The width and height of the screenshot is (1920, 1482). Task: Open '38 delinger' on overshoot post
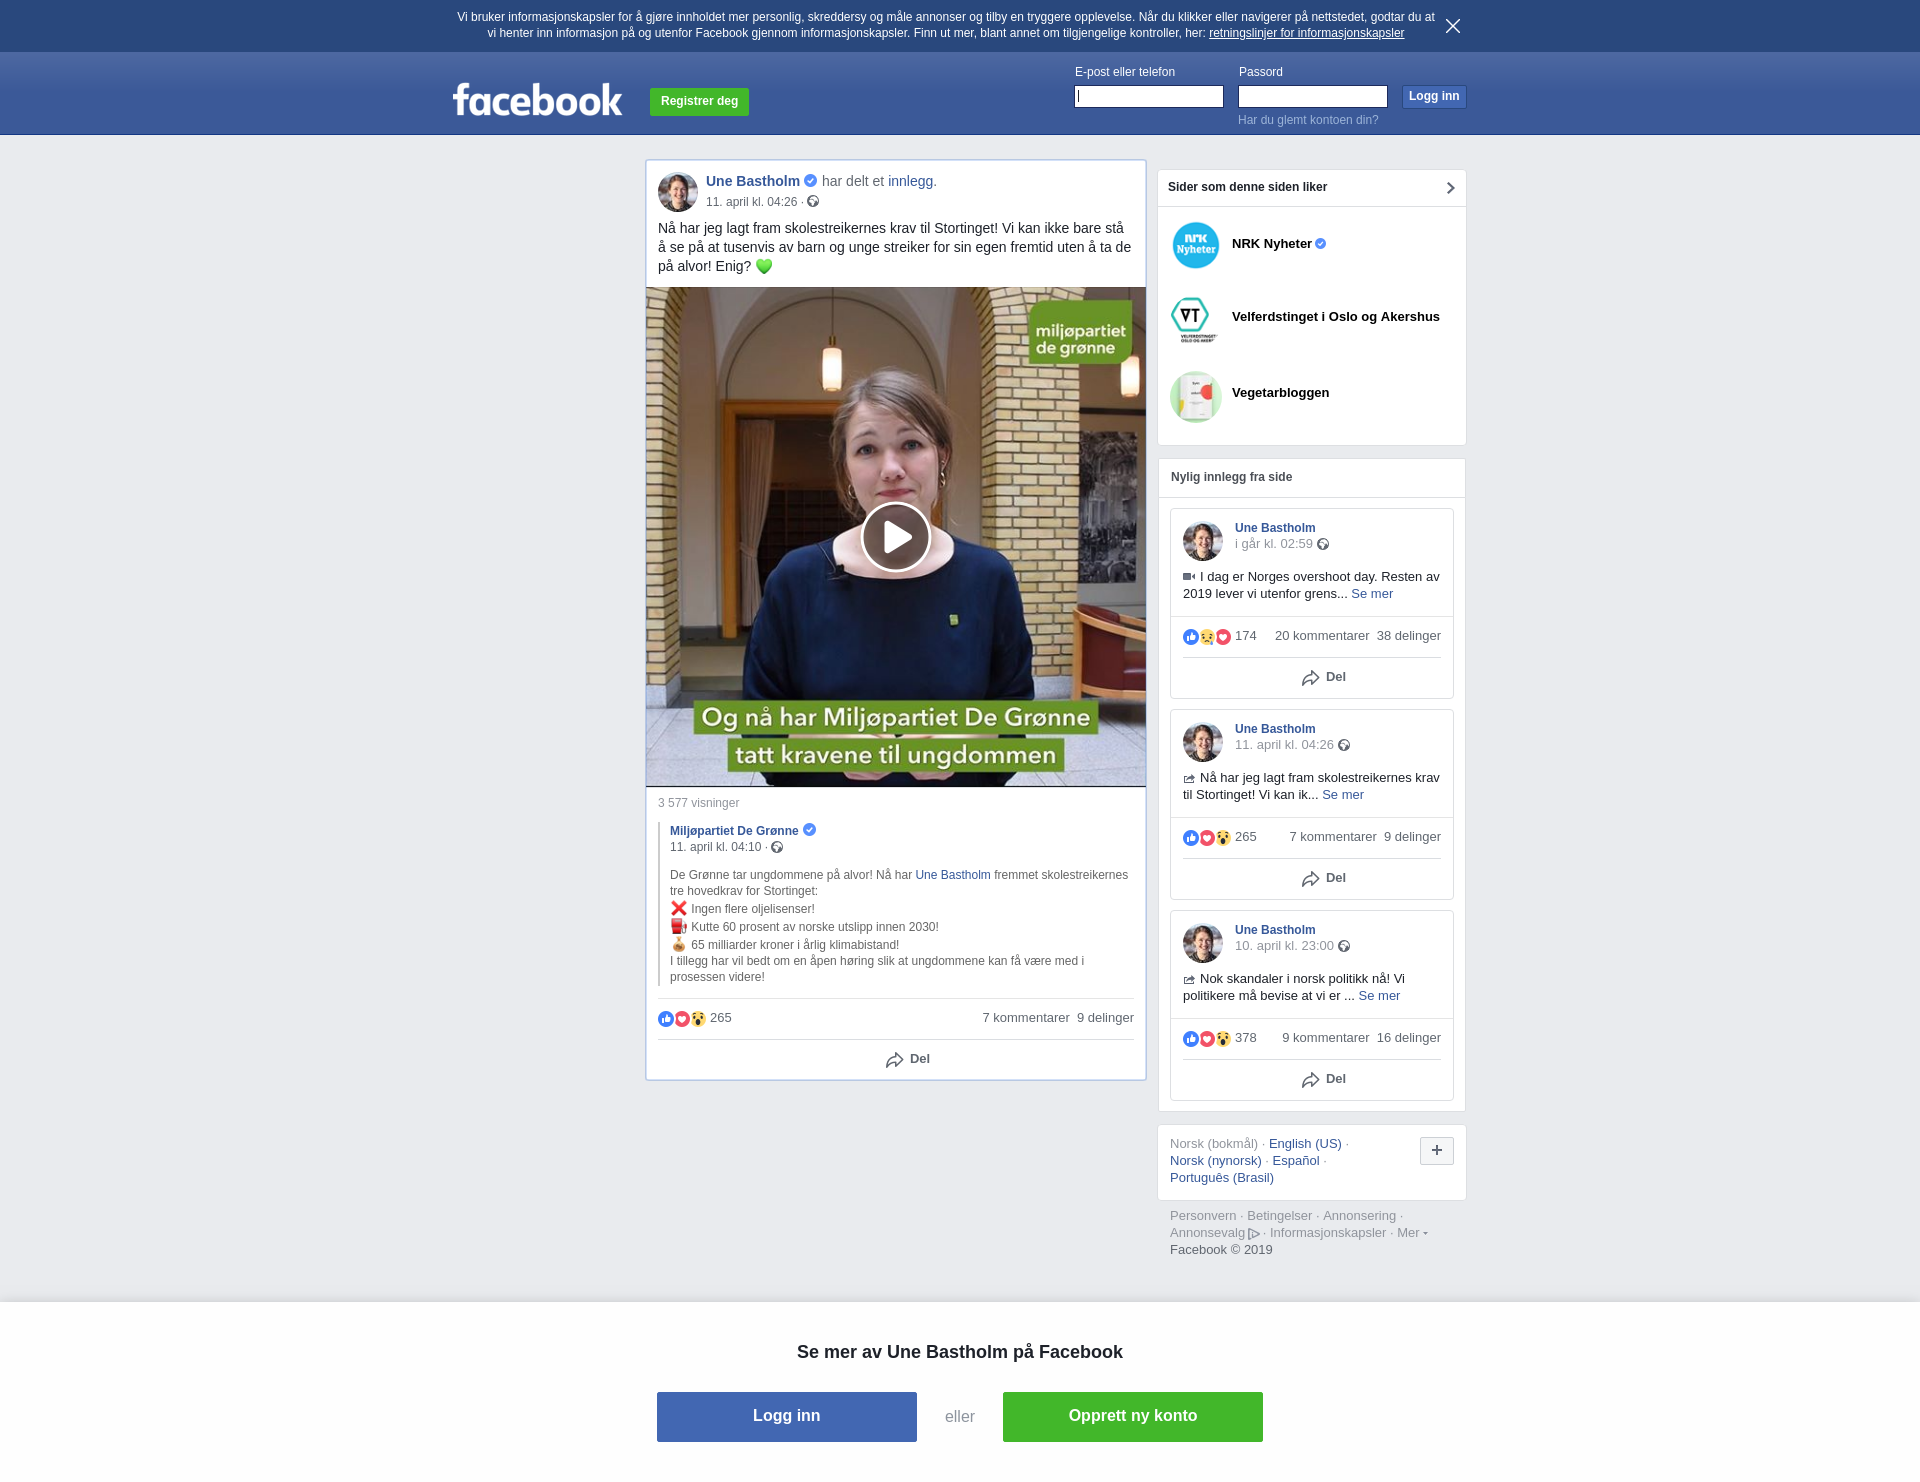[1409, 636]
